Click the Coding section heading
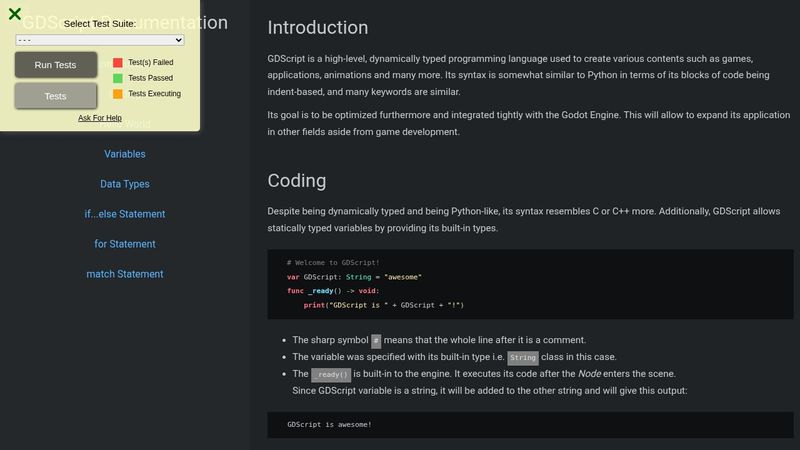Image resolution: width=800 pixels, height=450 pixels. [296, 181]
